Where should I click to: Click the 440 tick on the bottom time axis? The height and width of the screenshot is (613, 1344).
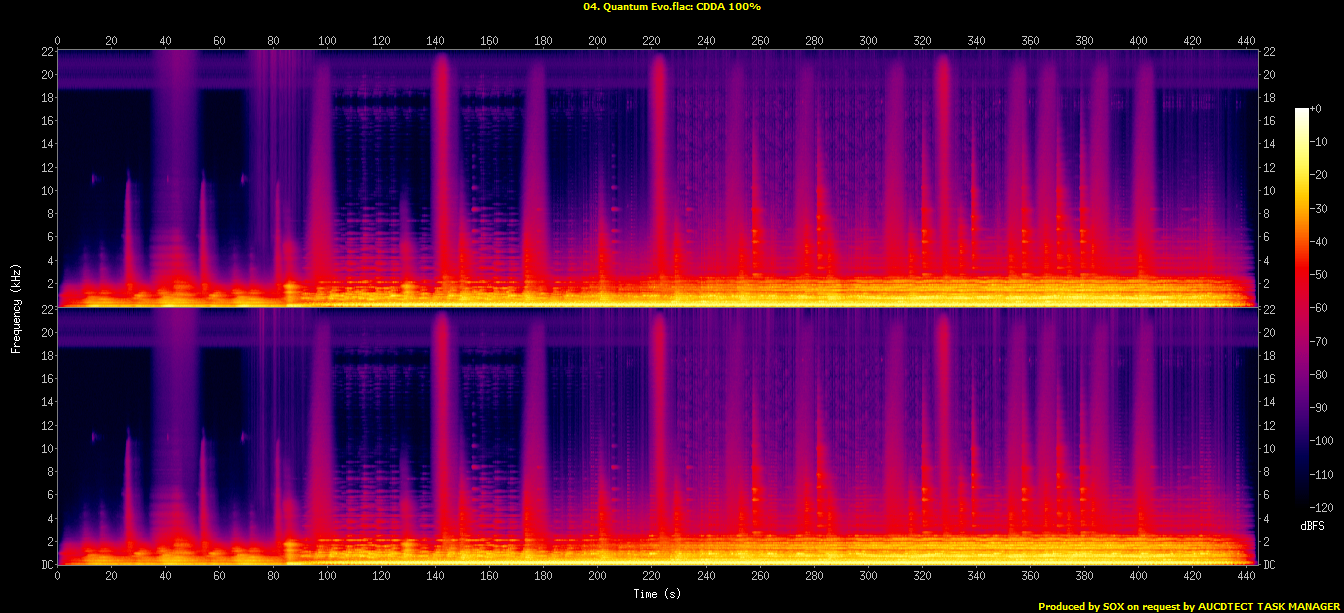(x=1246, y=576)
